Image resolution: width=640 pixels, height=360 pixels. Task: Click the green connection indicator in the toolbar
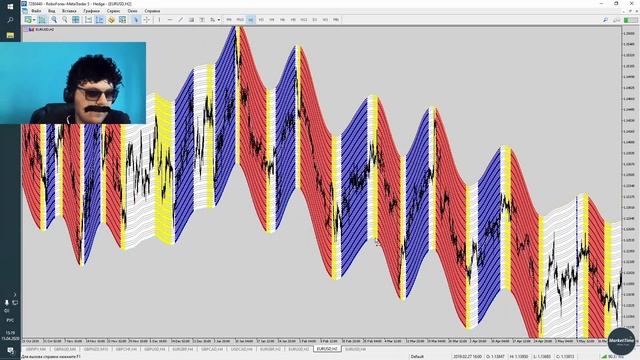(631, 20)
